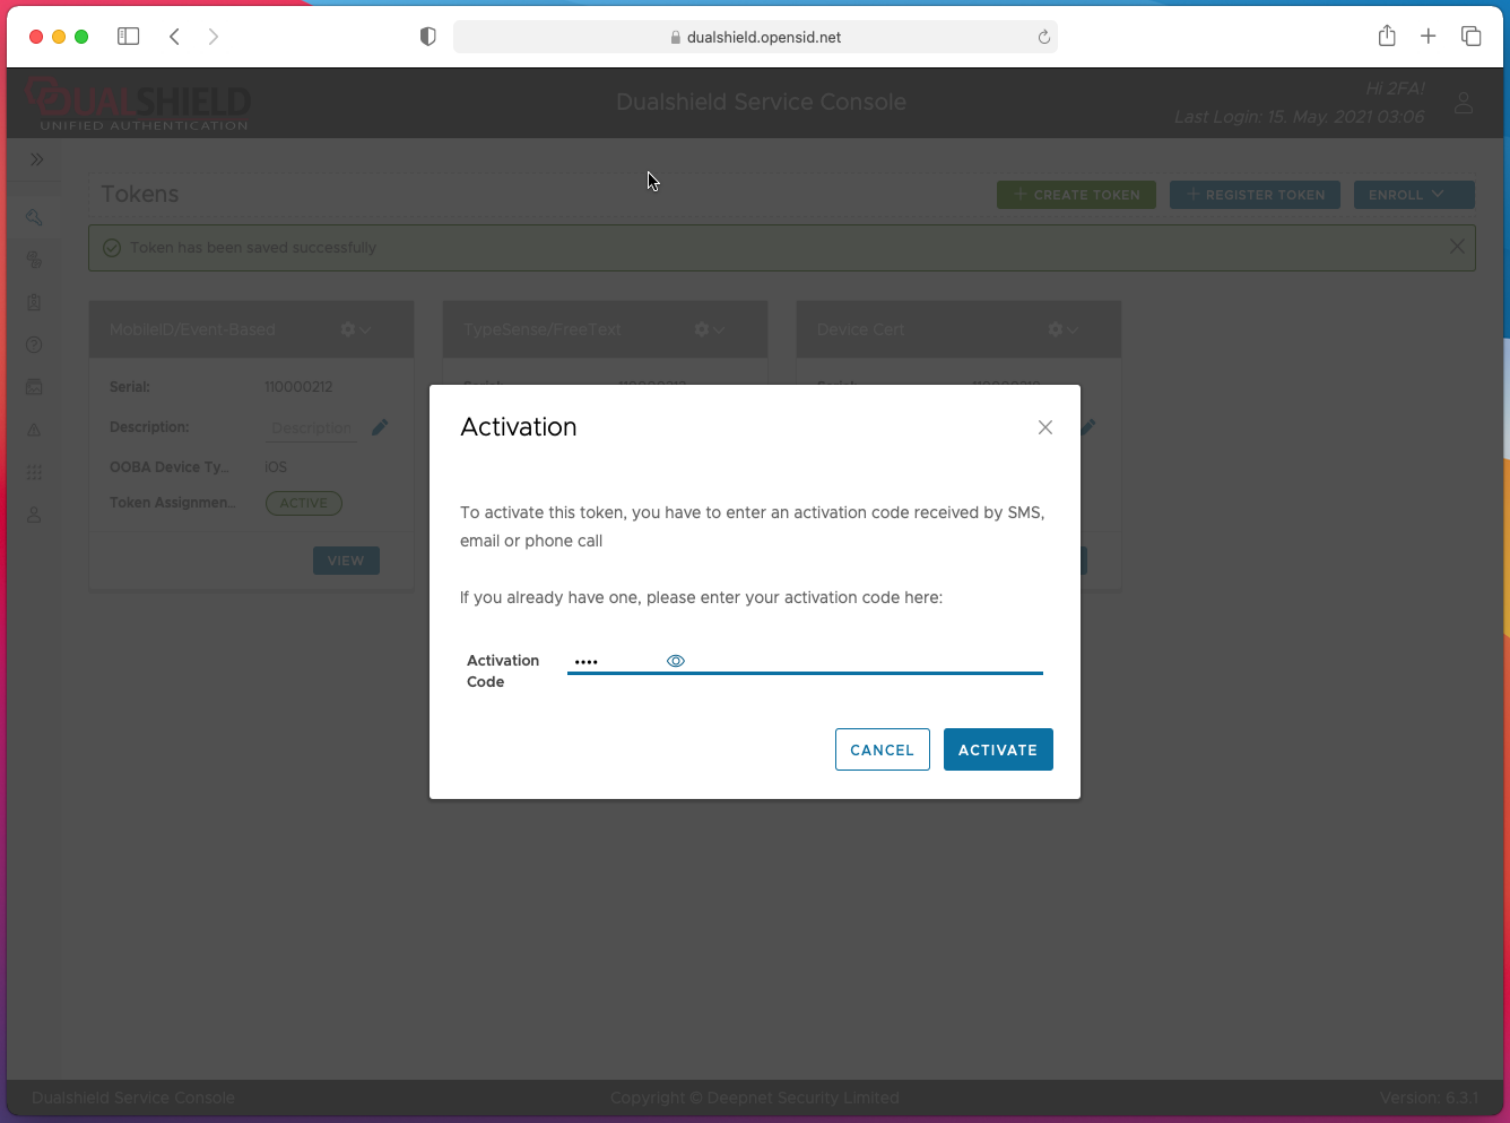1510x1123 pixels.
Task: Open the ENROLL dropdown
Action: click(x=1412, y=195)
